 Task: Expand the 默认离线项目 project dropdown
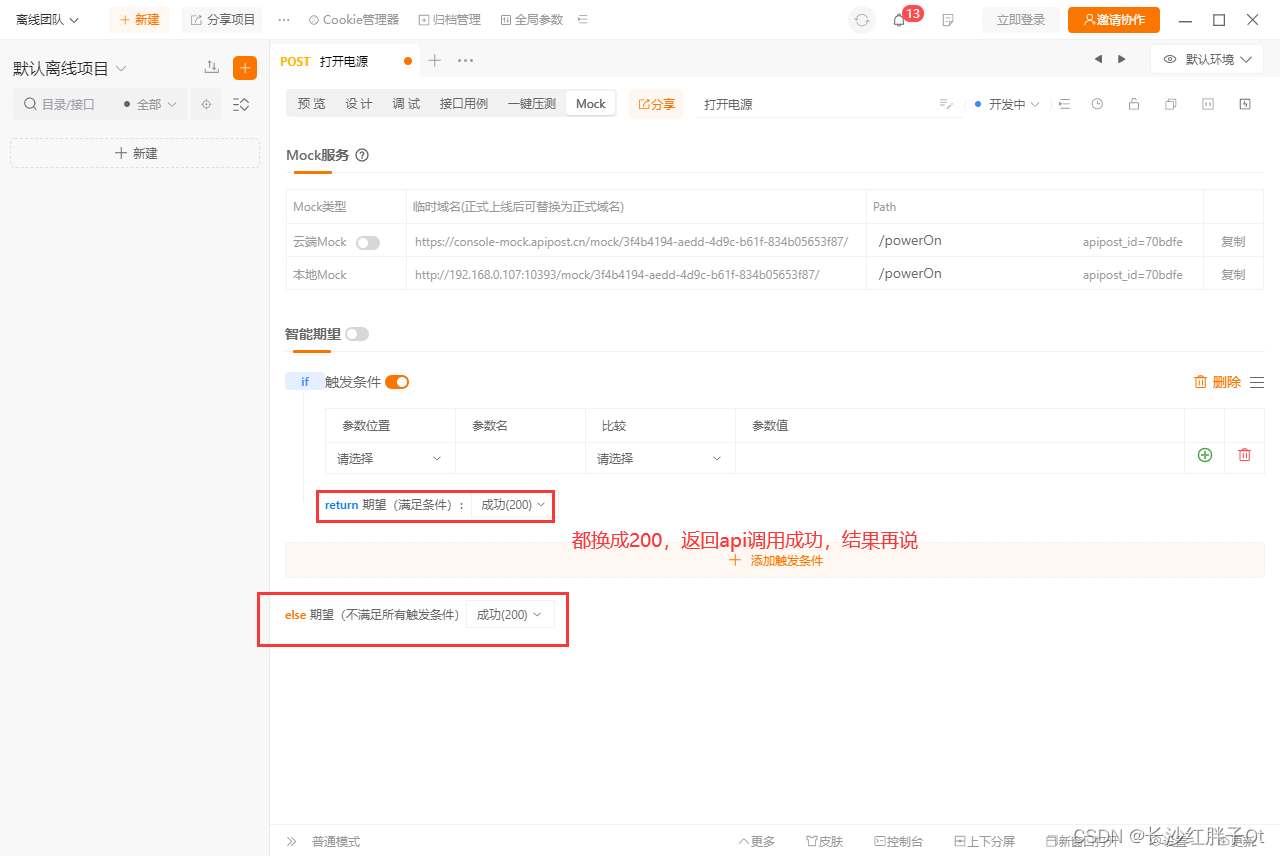pos(70,68)
